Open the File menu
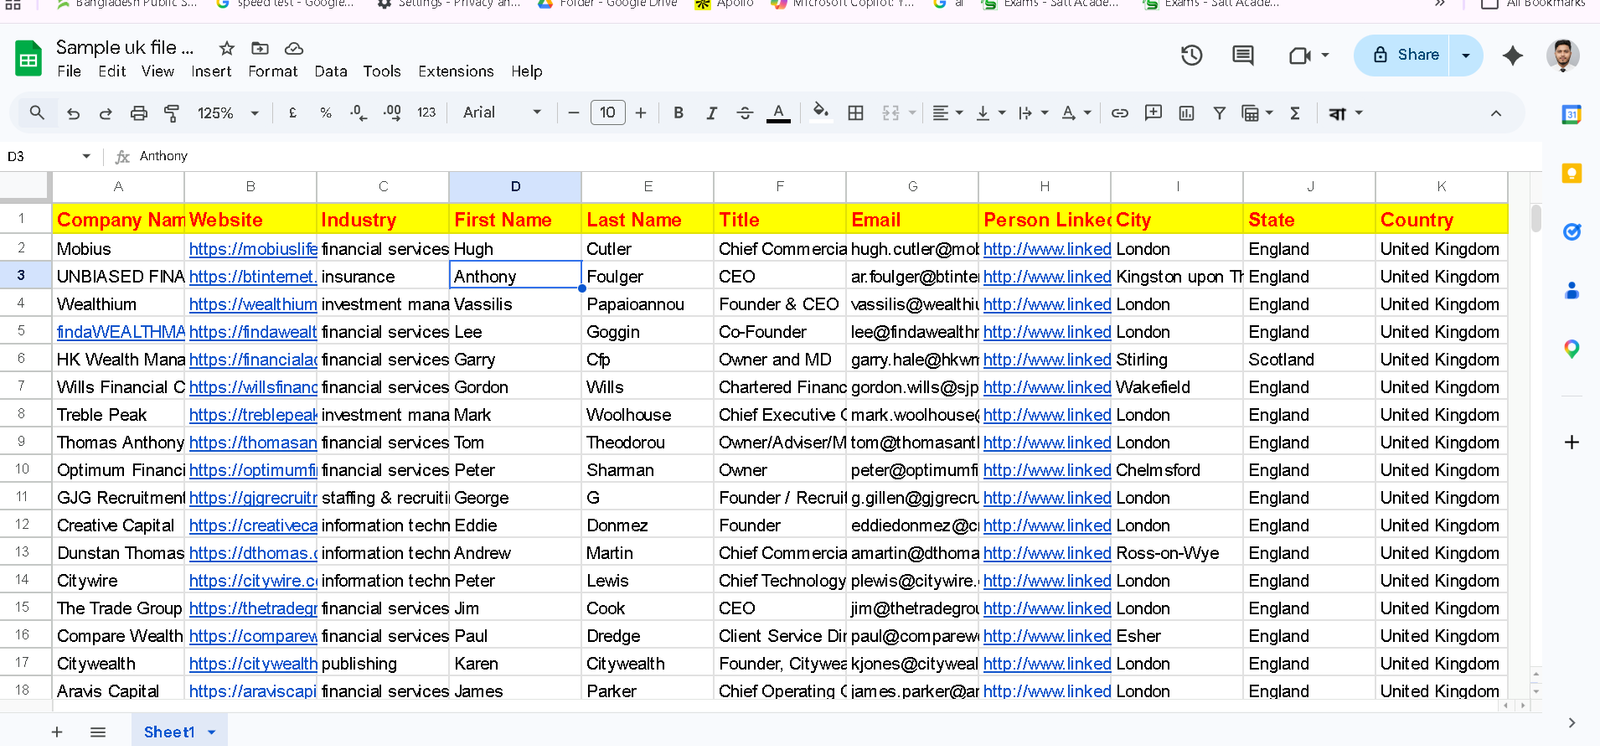 pos(69,71)
